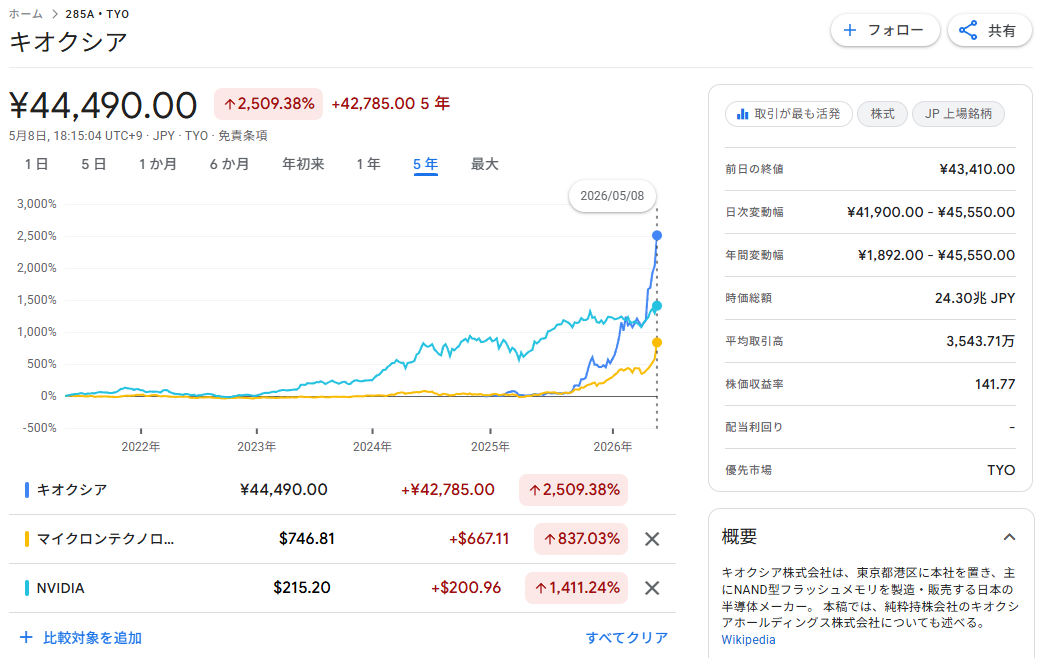
Task: Collapse the 概要 section chevron
Action: [1009, 537]
